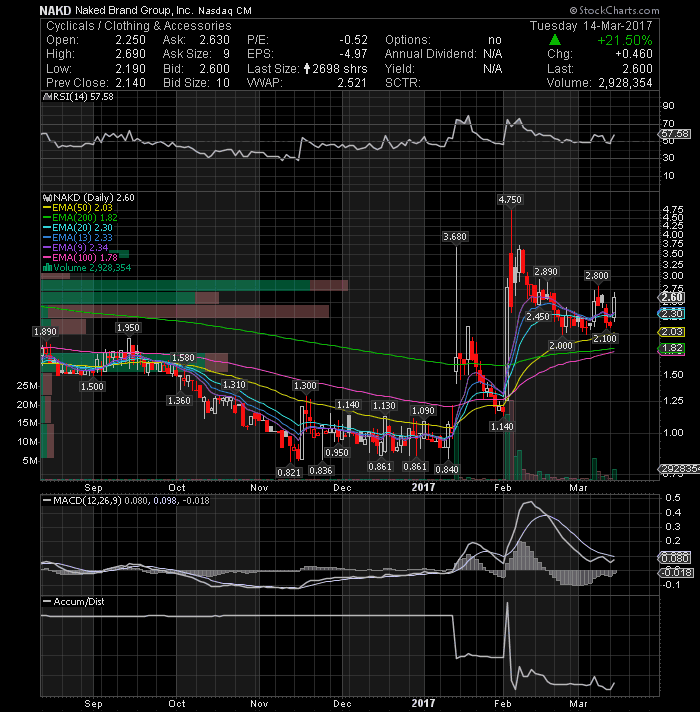Click the RSI(14) legend line icon
This screenshot has width=700, height=712.
point(47,97)
